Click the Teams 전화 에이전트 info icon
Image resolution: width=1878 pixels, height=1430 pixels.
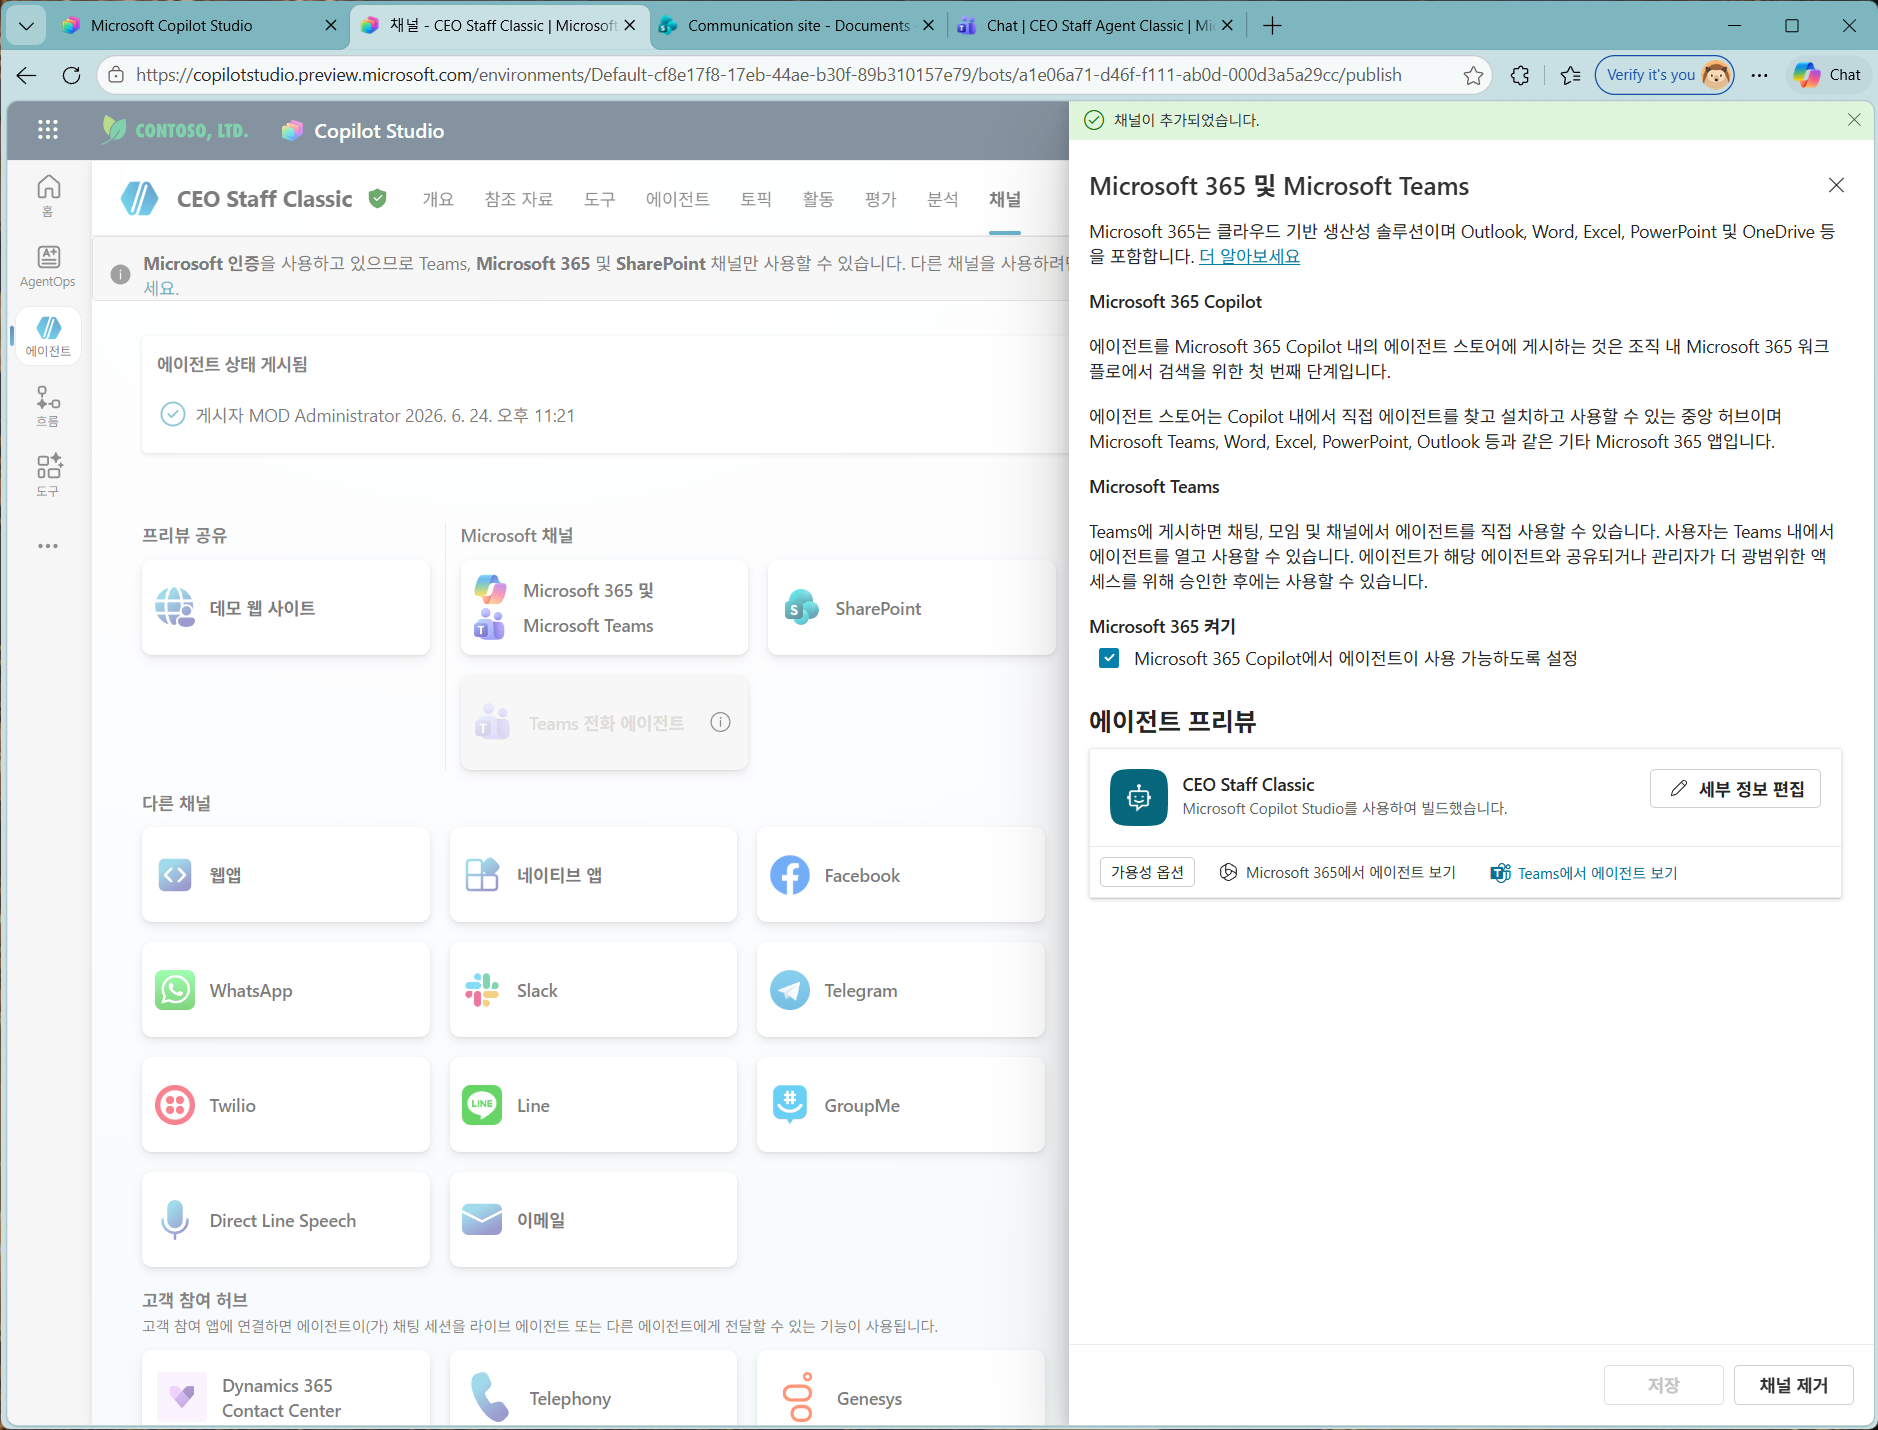click(720, 722)
